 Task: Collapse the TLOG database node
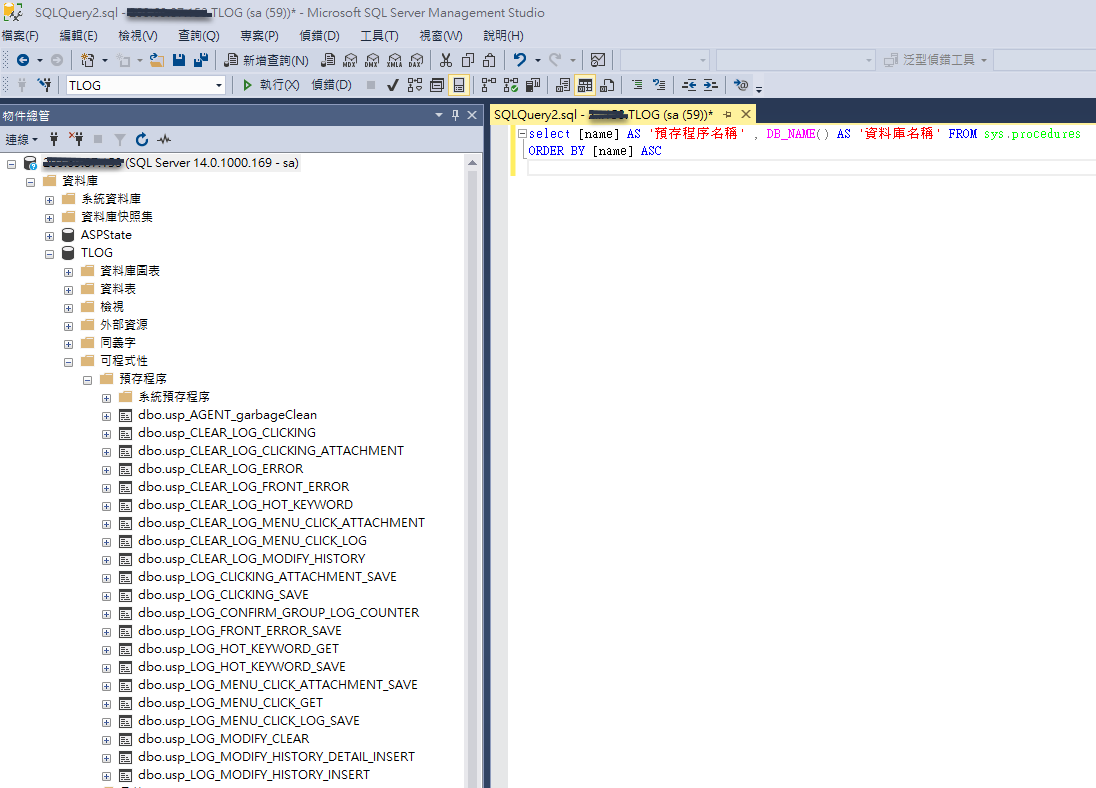click(50, 254)
